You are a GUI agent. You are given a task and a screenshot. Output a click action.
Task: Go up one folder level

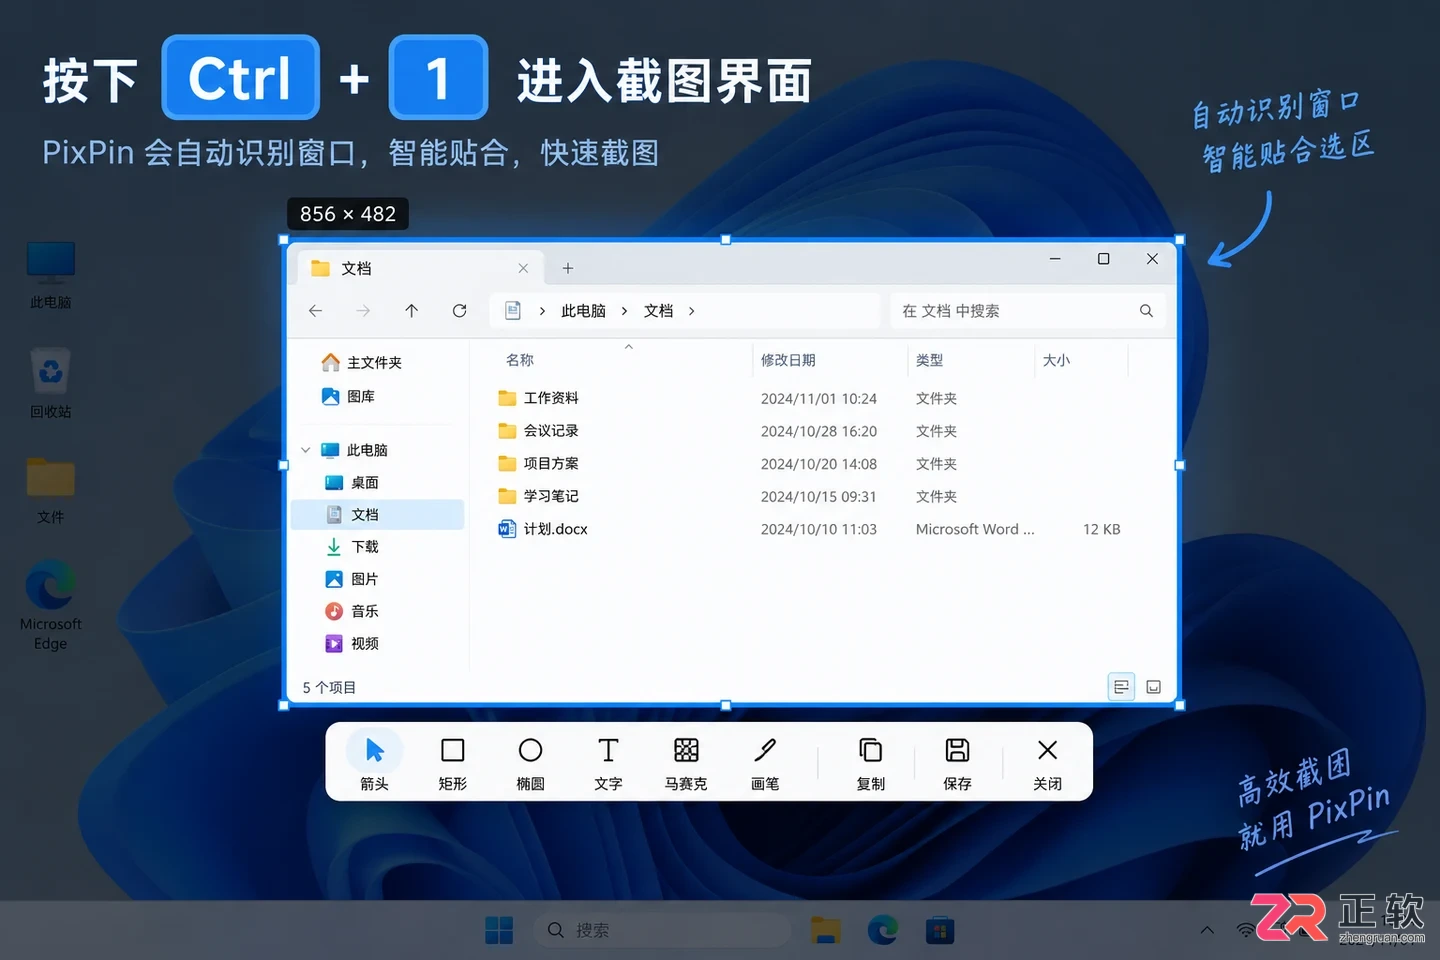(411, 311)
